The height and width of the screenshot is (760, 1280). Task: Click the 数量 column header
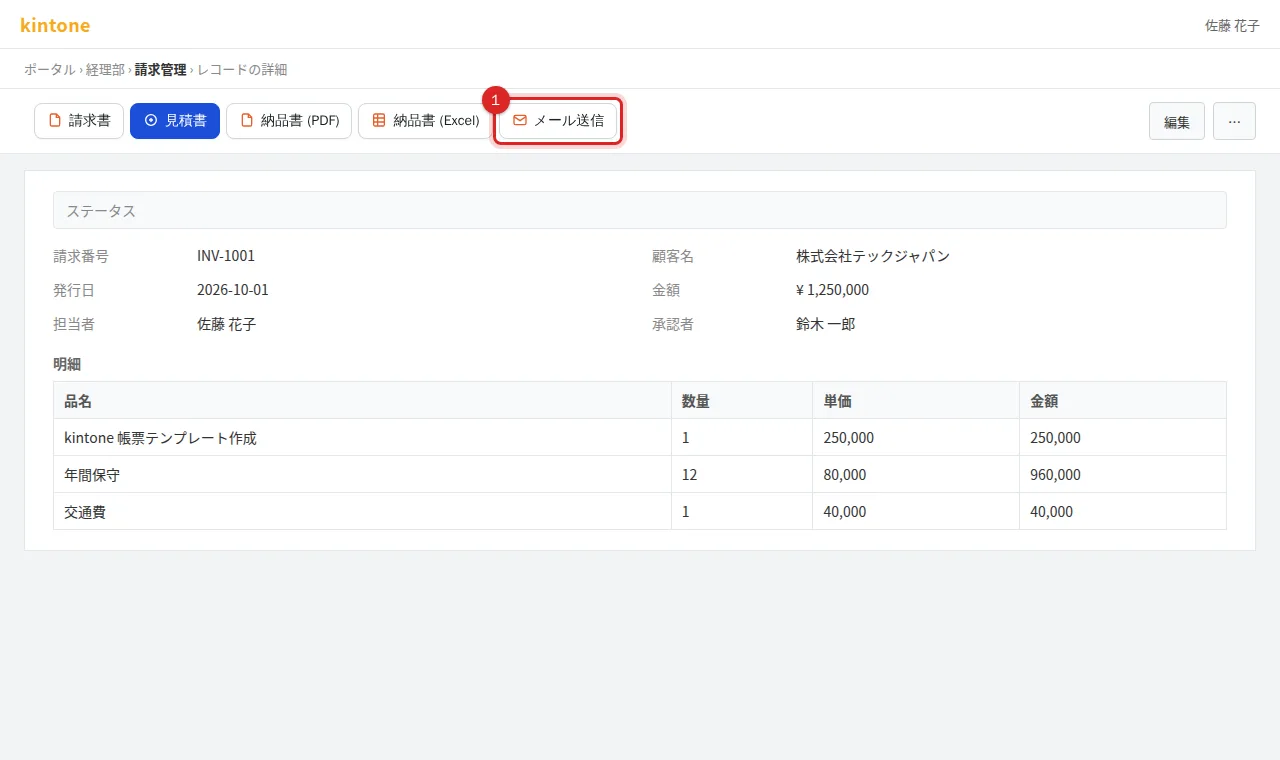tap(742, 400)
